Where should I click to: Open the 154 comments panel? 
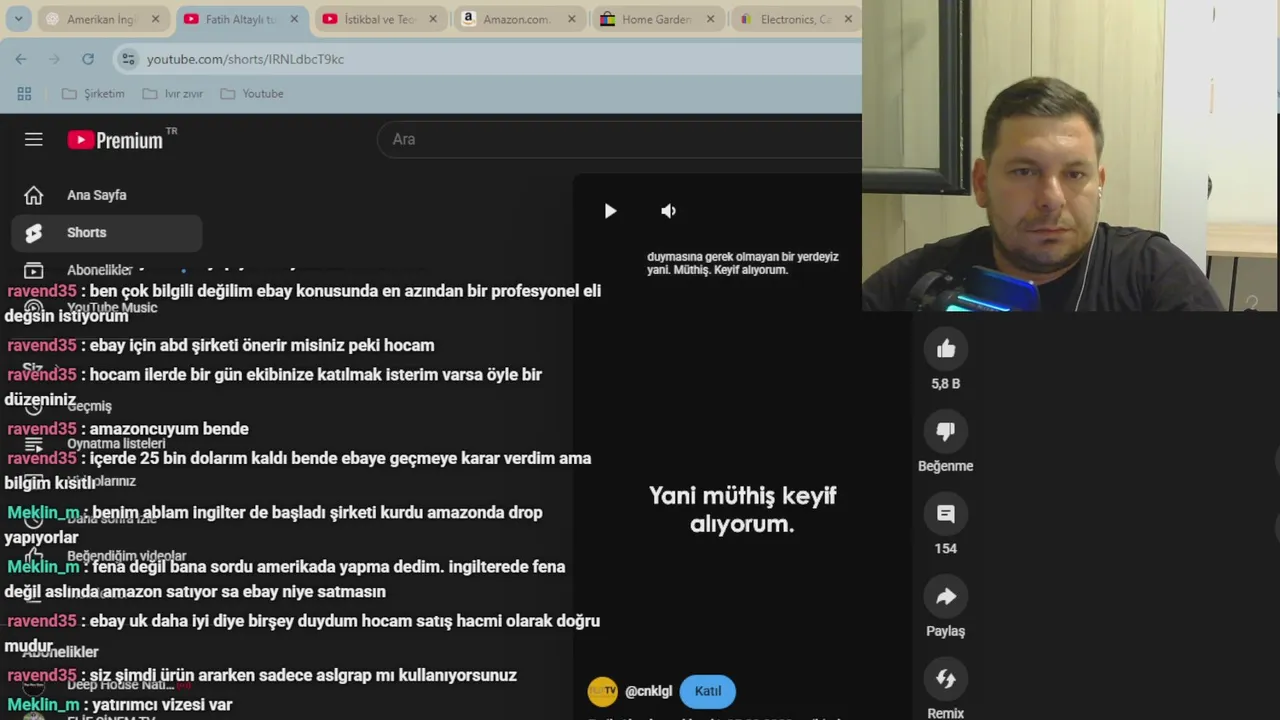pyautogui.click(x=946, y=514)
